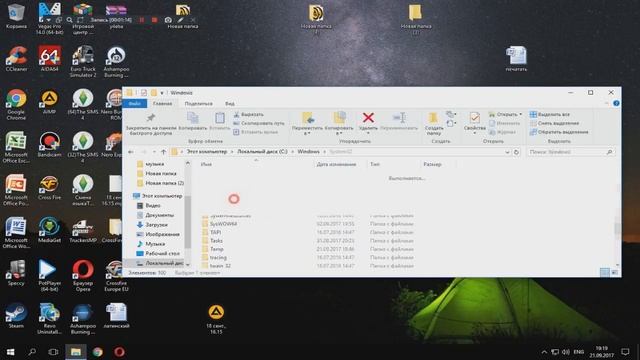This screenshot has height=360, width=640.
Task: Open AIDA64 desktop shortcut
Action: tap(50, 59)
